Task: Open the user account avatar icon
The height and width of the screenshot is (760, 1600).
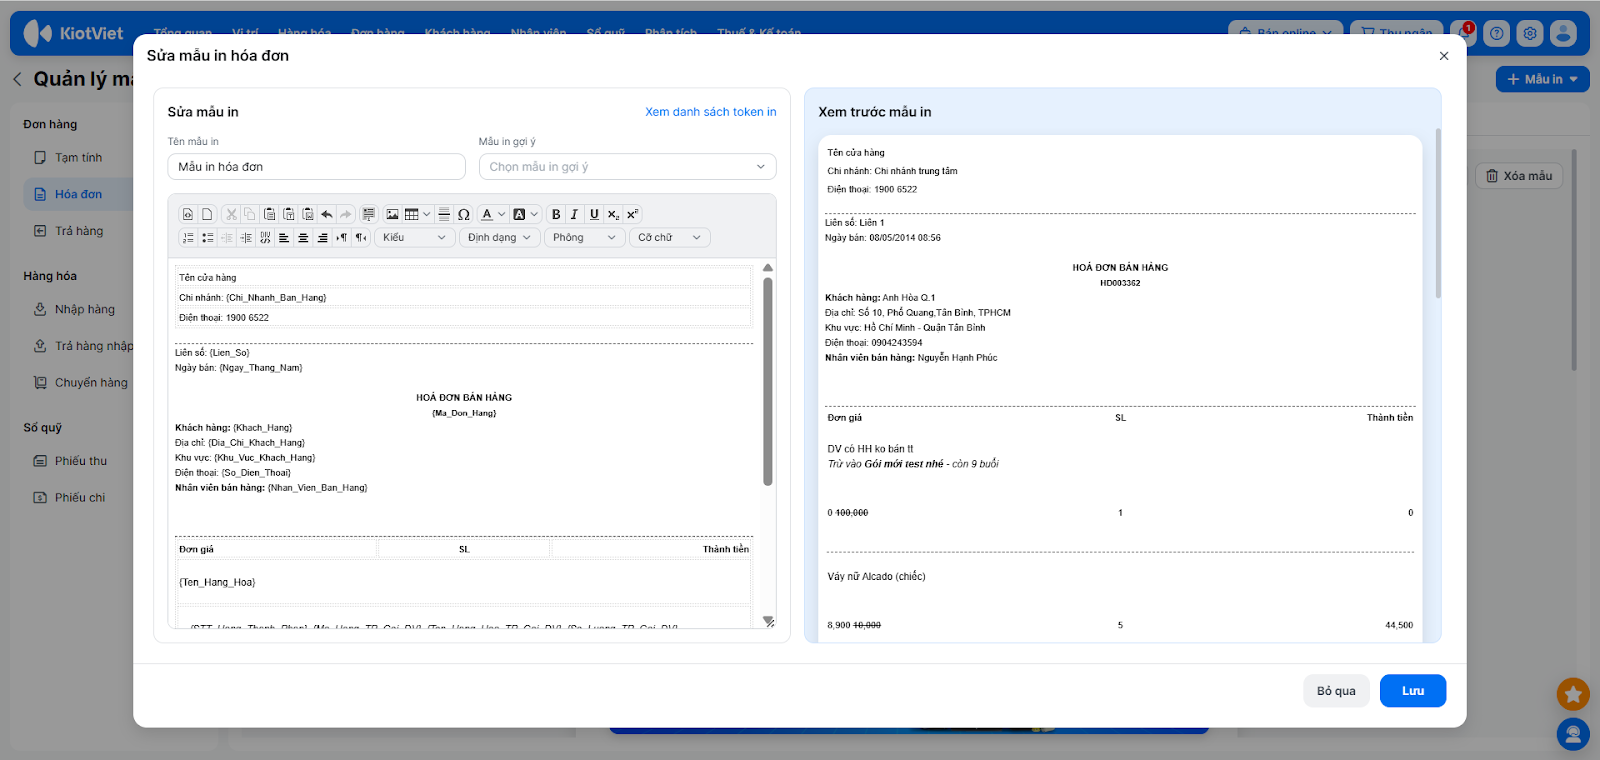Action: (x=1563, y=33)
